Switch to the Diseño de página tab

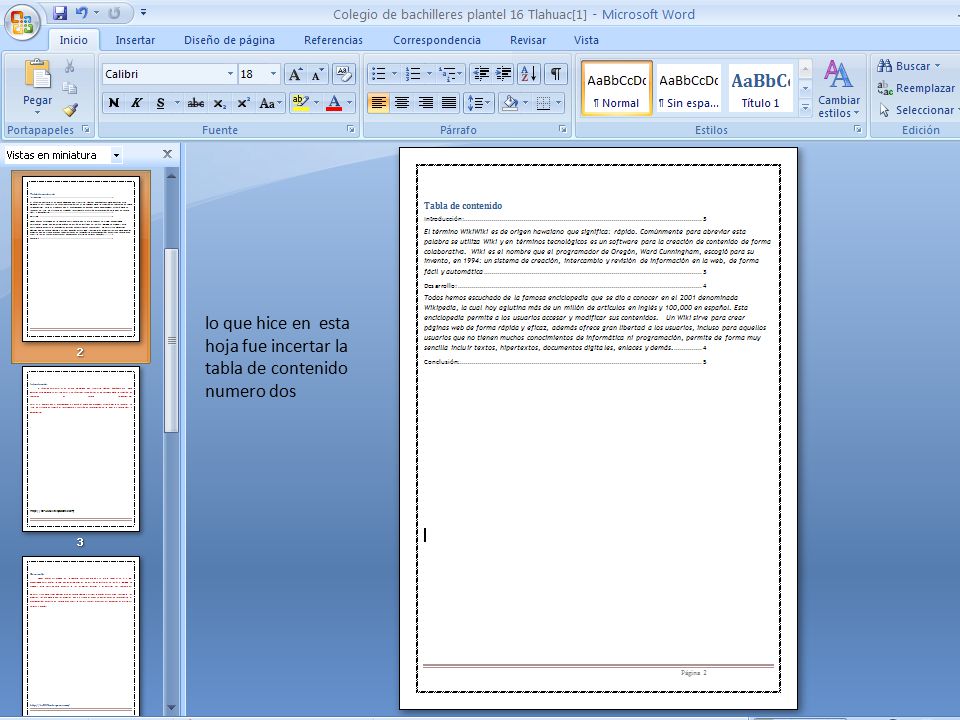tap(230, 40)
